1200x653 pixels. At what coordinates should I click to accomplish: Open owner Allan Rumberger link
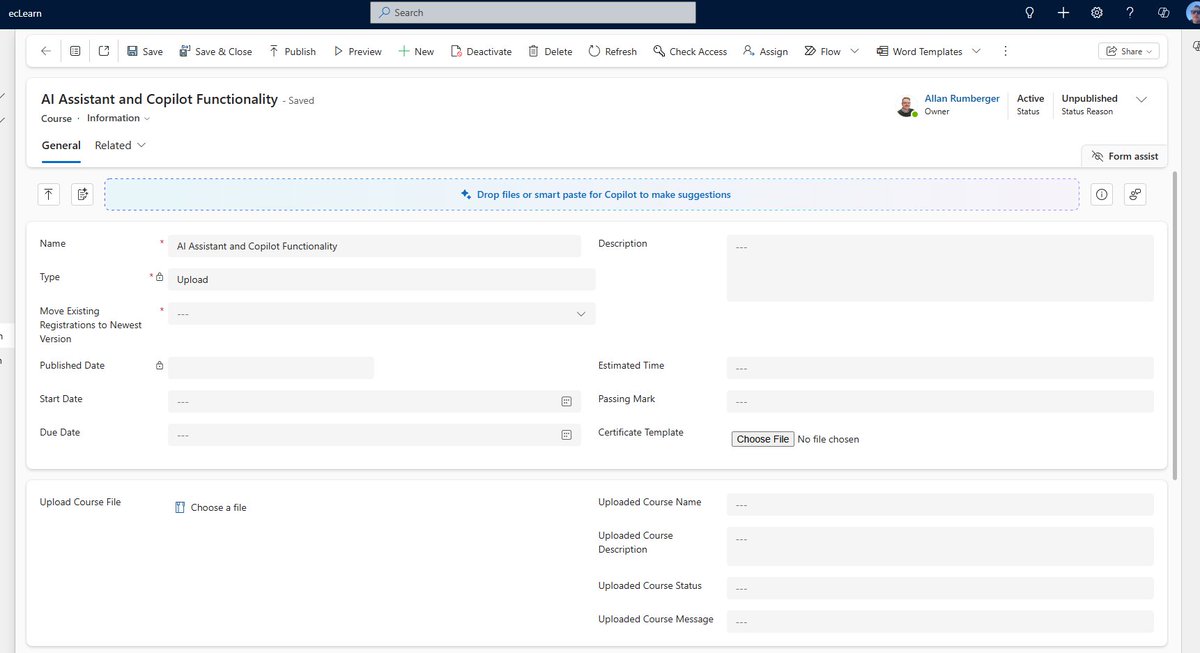pos(962,98)
